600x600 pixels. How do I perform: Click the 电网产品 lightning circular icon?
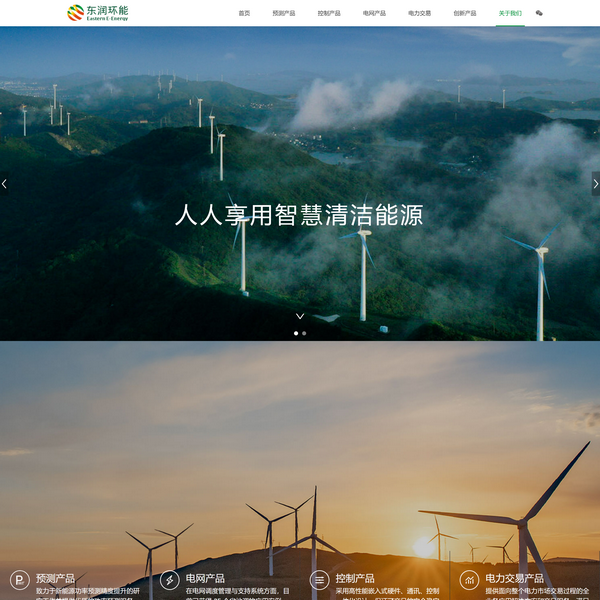point(169,580)
